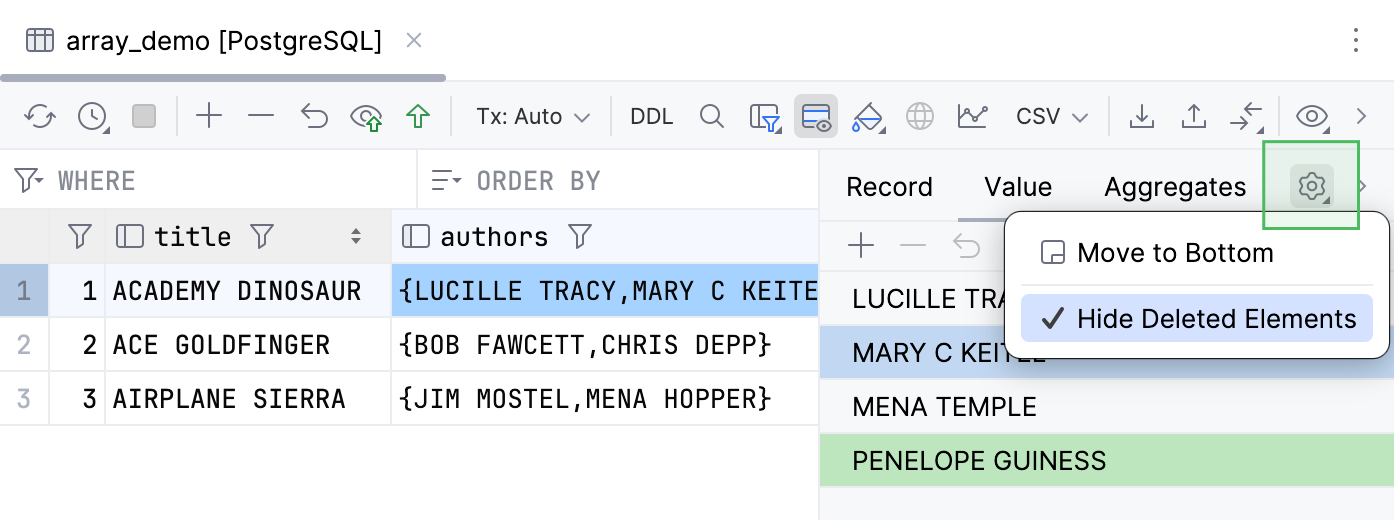Click the search magnifier icon
The height and width of the screenshot is (520, 1394).
tap(711, 117)
